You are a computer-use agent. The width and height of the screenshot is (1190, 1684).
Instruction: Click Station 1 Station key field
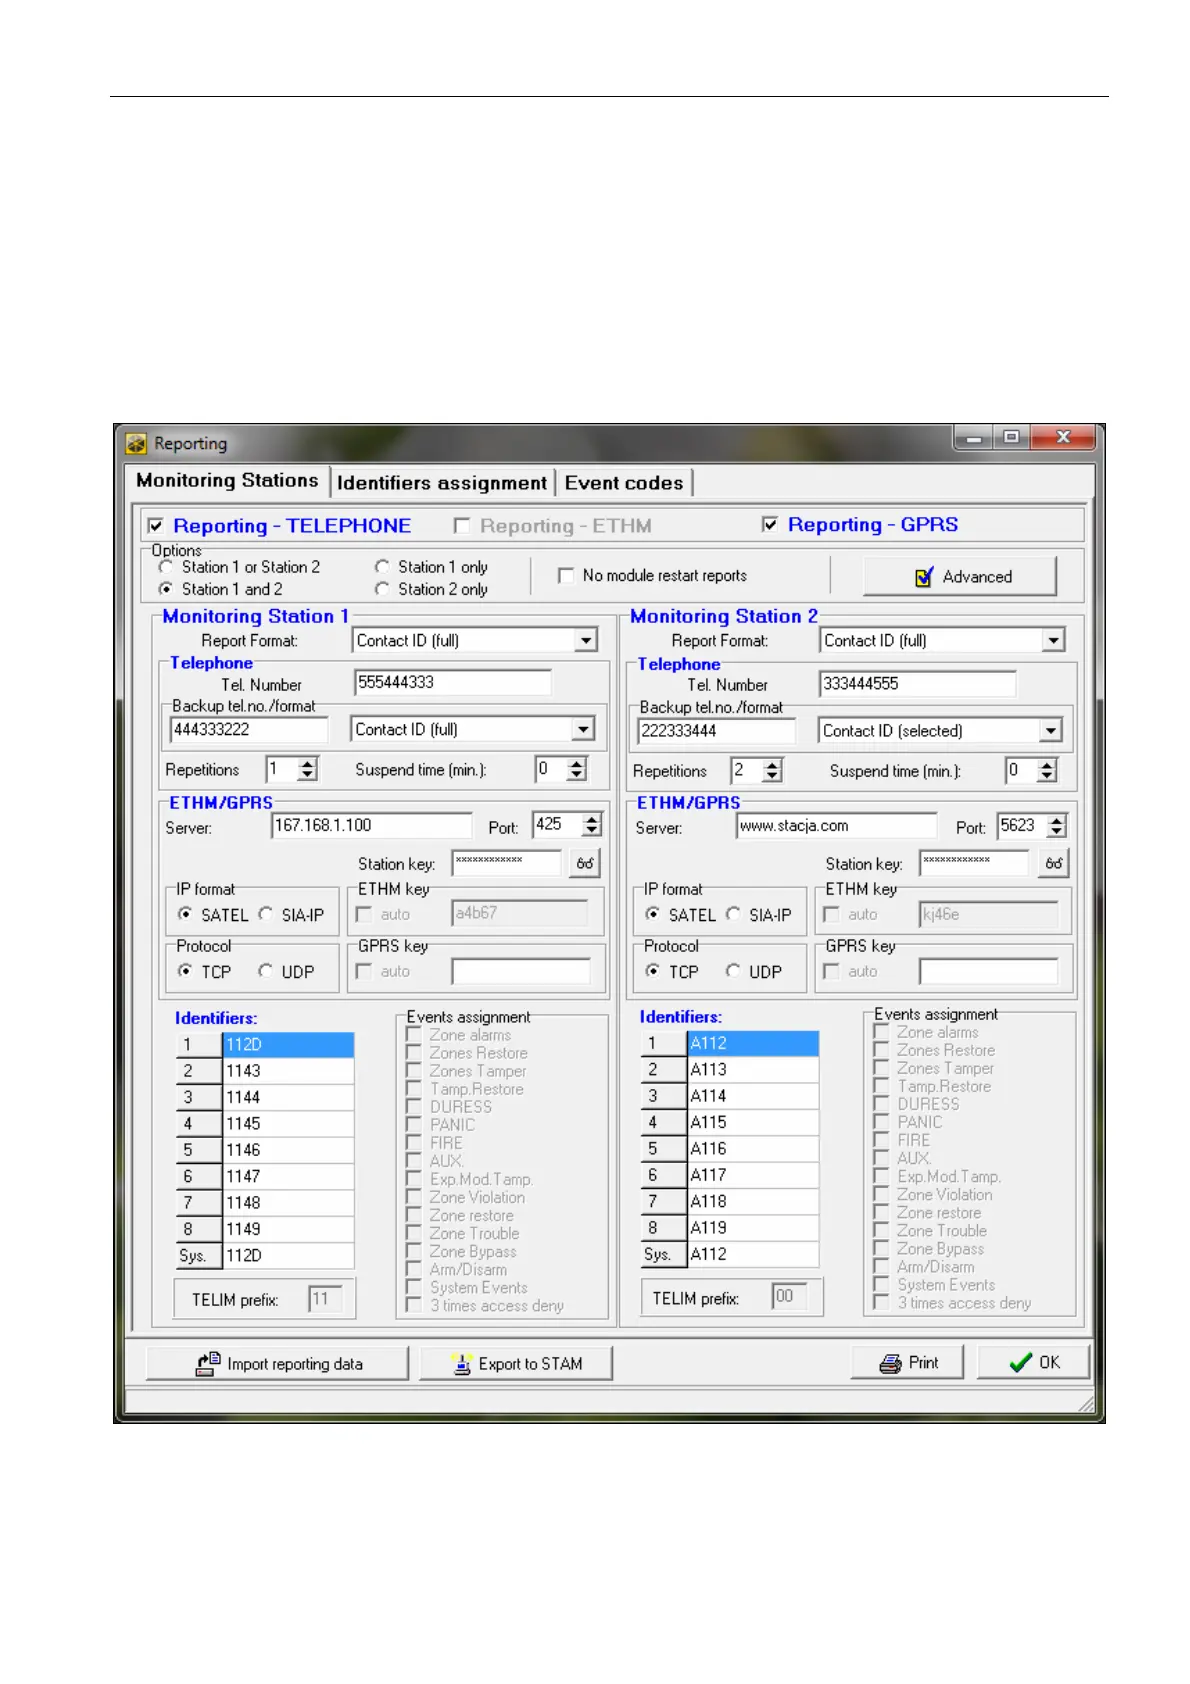(x=507, y=863)
